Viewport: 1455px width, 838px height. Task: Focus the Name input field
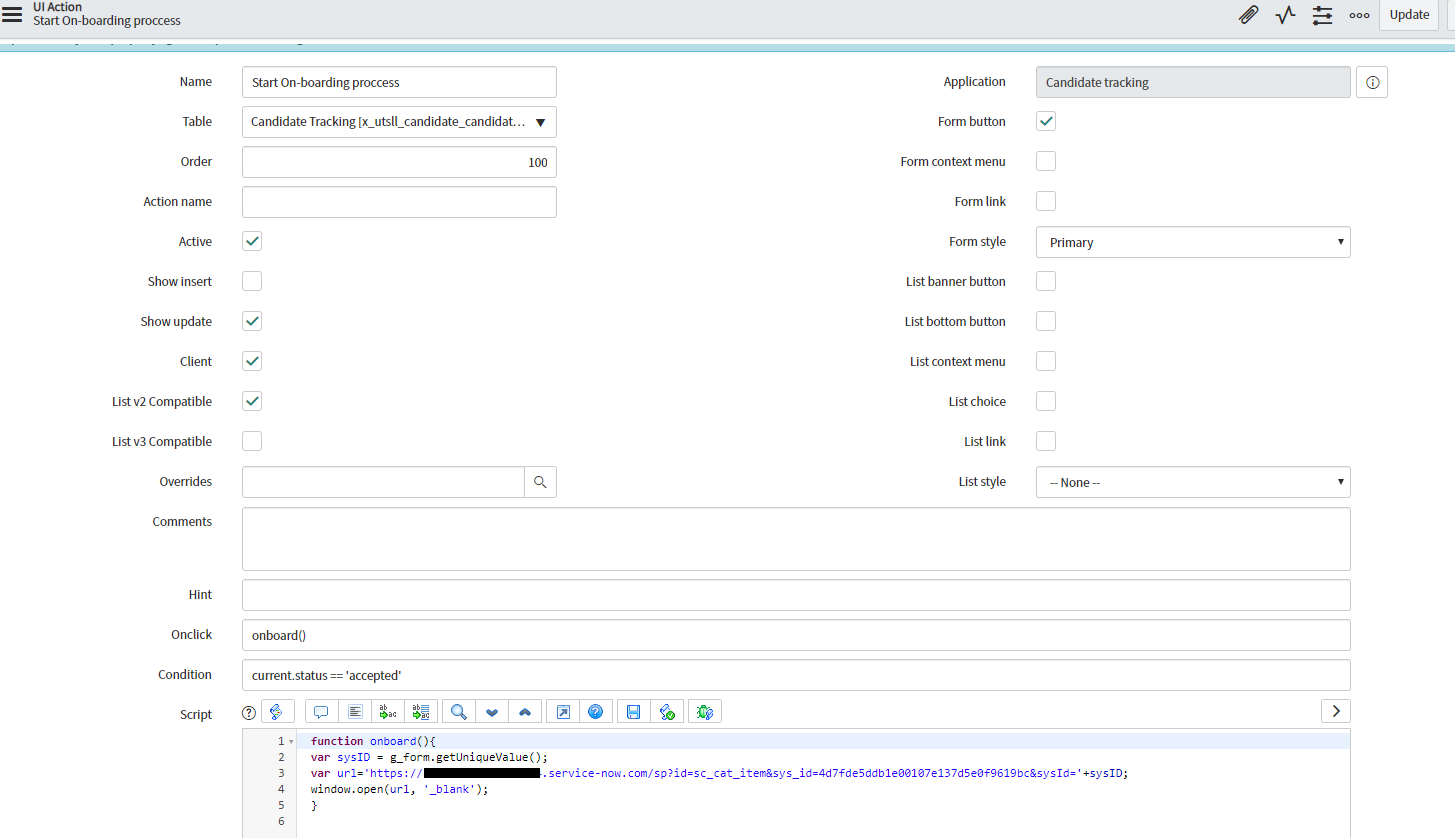[399, 82]
